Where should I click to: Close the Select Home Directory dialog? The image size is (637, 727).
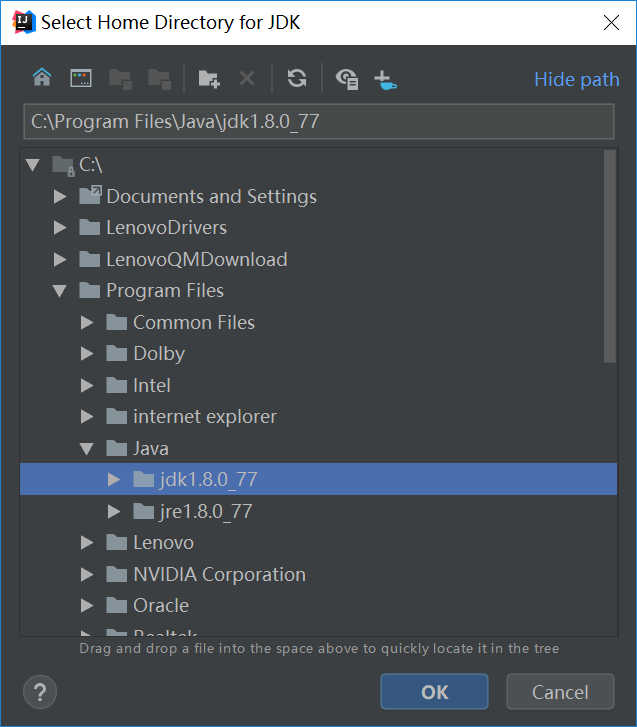[612, 22]
